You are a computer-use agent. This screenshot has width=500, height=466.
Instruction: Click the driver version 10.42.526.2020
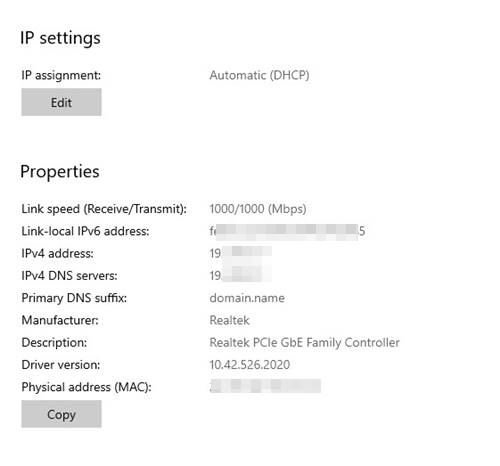250,365
